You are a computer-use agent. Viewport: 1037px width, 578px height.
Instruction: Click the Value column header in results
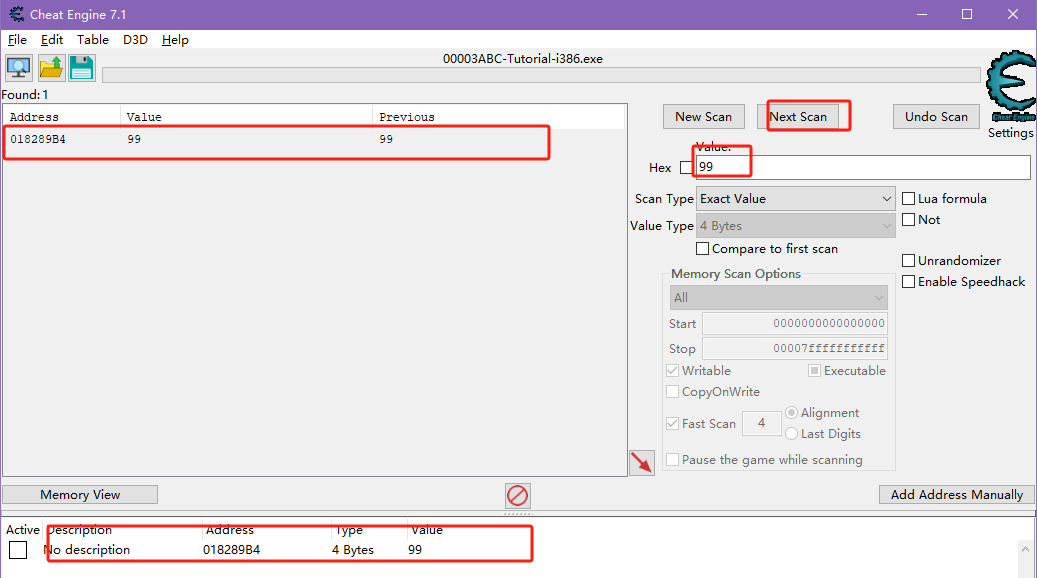coord(246,117)
